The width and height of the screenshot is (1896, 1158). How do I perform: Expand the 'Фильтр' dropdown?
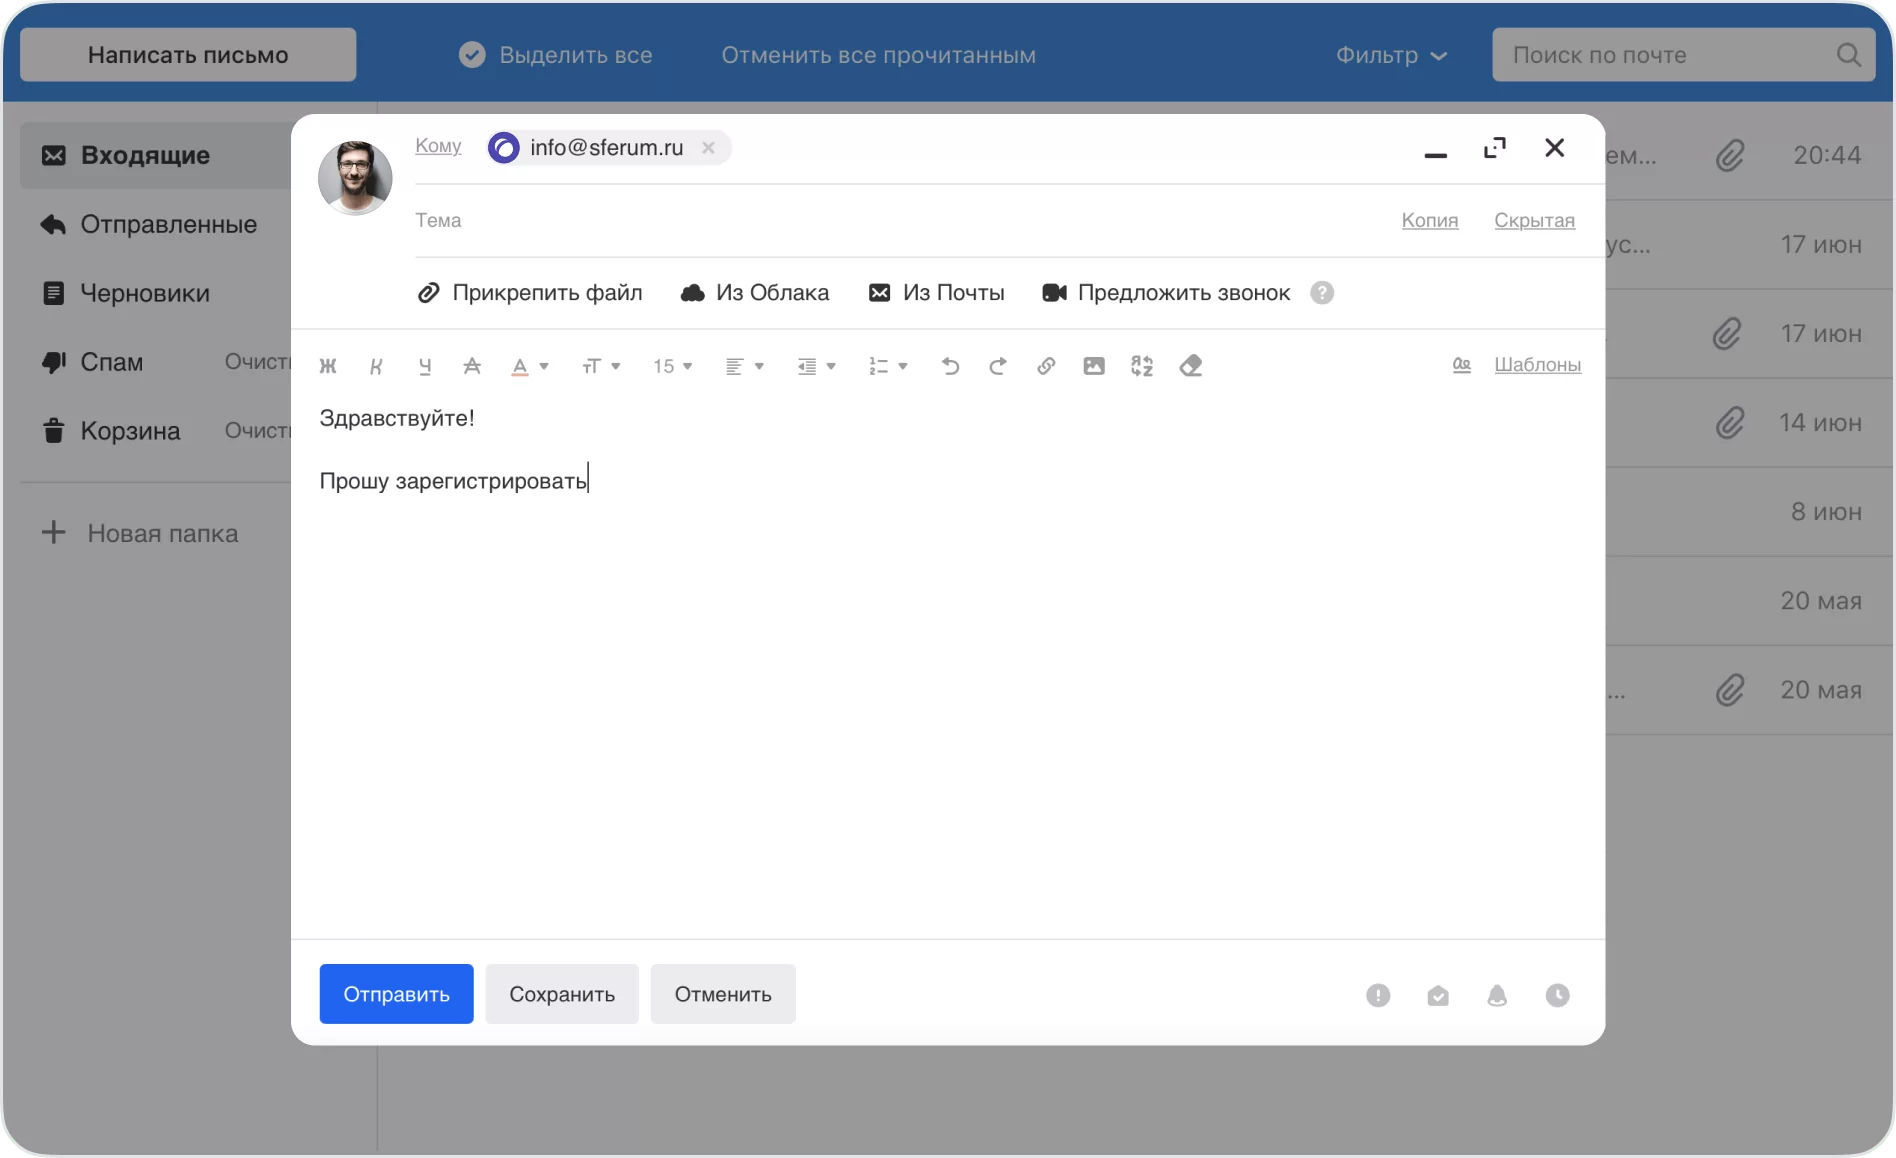[x=1391, y=55]
